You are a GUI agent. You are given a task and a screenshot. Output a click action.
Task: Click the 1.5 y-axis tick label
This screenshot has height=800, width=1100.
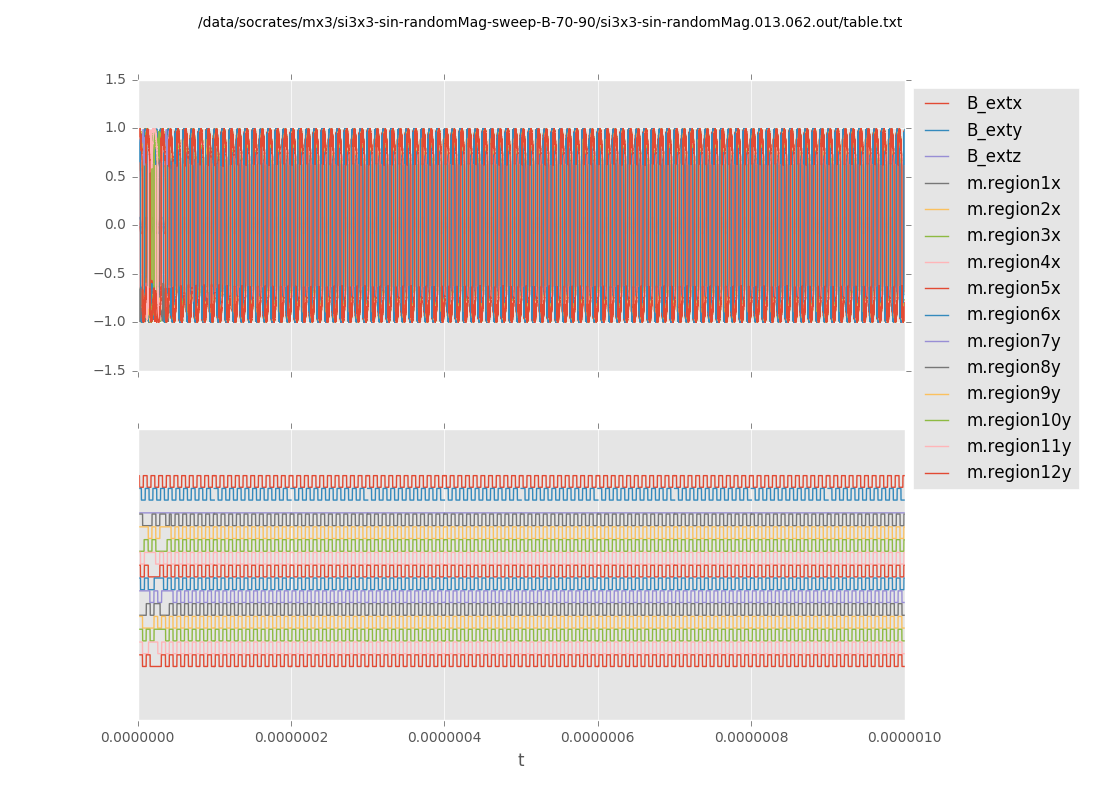coord(115,79)
